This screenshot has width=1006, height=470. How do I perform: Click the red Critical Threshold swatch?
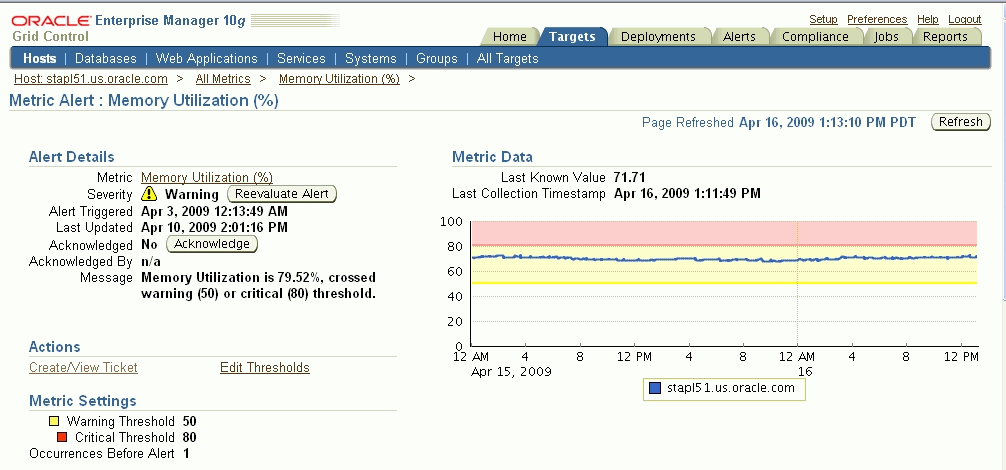click(62, 437)
